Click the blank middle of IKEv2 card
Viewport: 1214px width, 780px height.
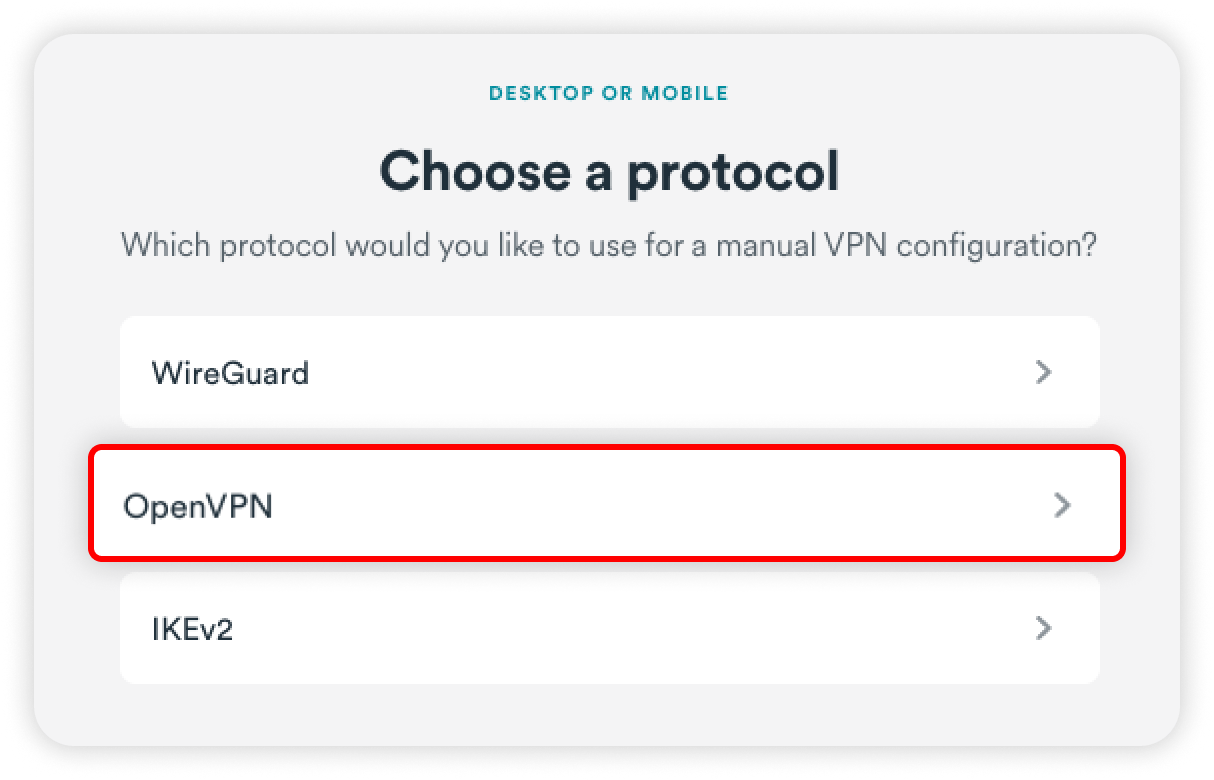[650, 628]
